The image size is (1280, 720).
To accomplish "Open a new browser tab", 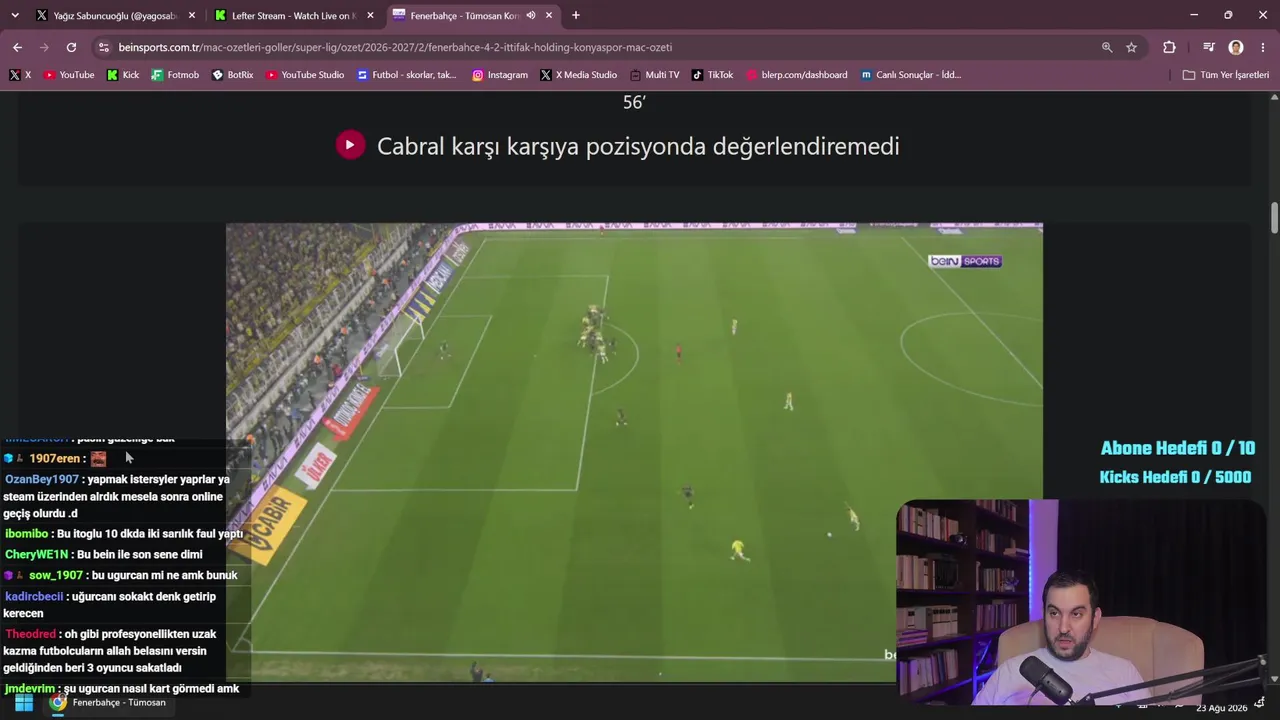I will tap(576, 16).
